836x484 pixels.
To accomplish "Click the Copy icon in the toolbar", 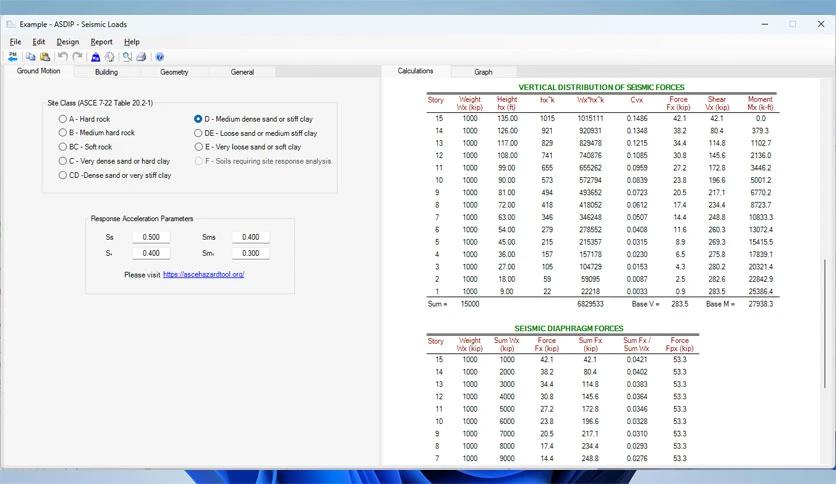I will (x=31, y=57).
